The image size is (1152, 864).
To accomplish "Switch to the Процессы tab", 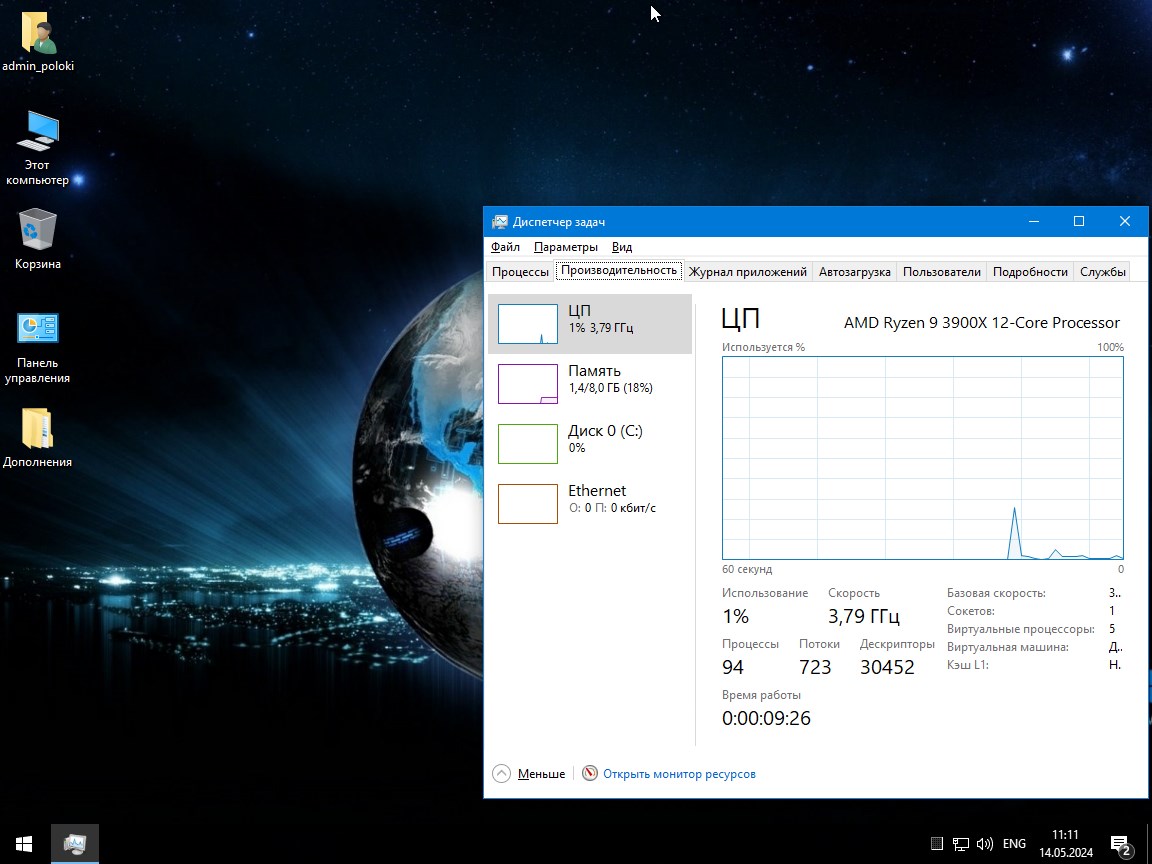I will point(520,271).
